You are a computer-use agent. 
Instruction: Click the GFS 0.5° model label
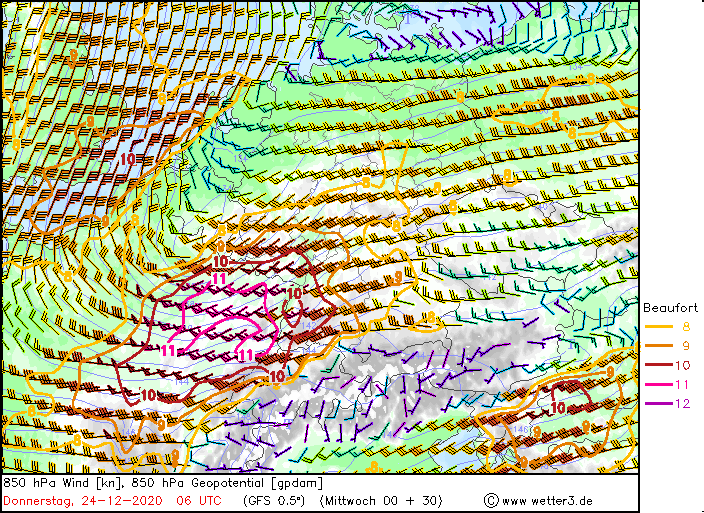tap(274, 500)
